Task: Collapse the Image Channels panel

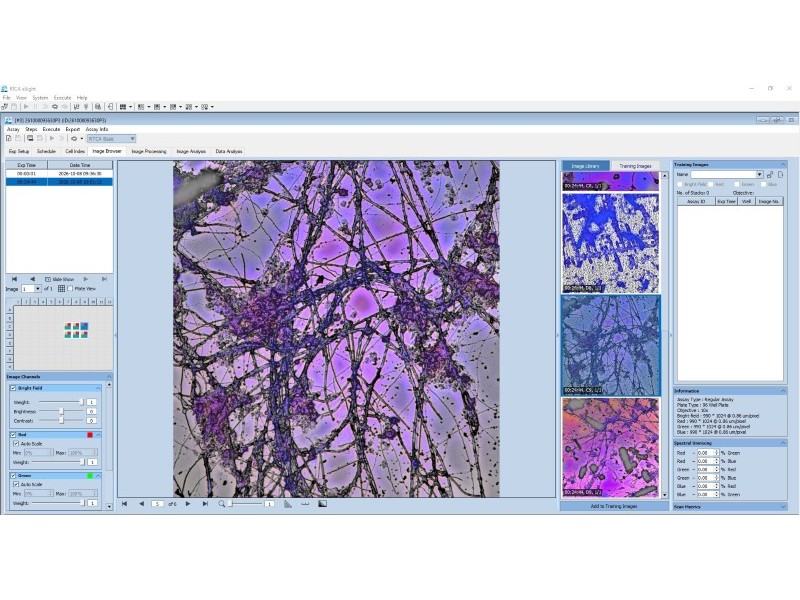Action: [109, 377]
